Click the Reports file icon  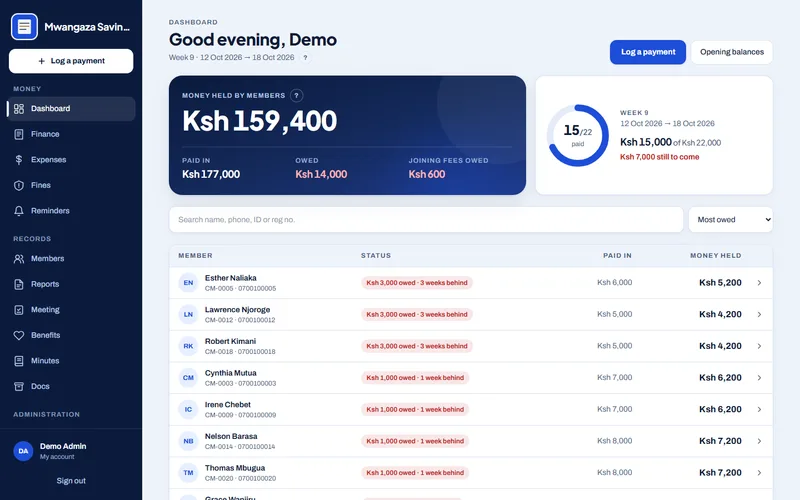point(19,284)
